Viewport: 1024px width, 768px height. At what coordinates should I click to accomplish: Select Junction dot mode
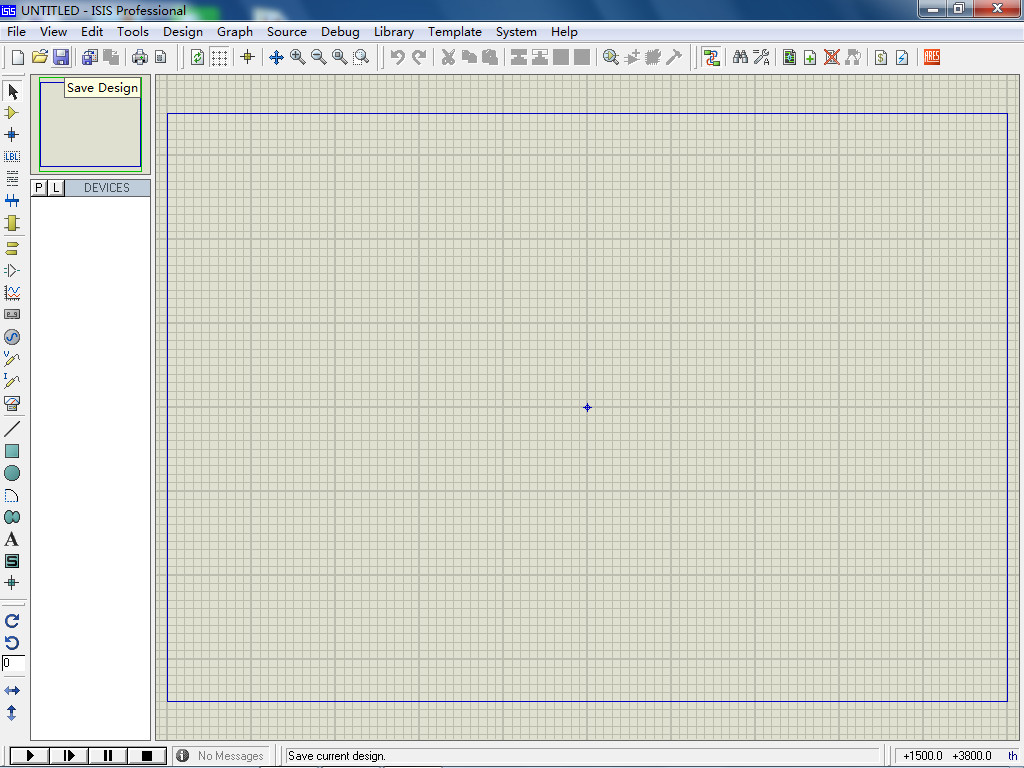(x=12, y=135)
